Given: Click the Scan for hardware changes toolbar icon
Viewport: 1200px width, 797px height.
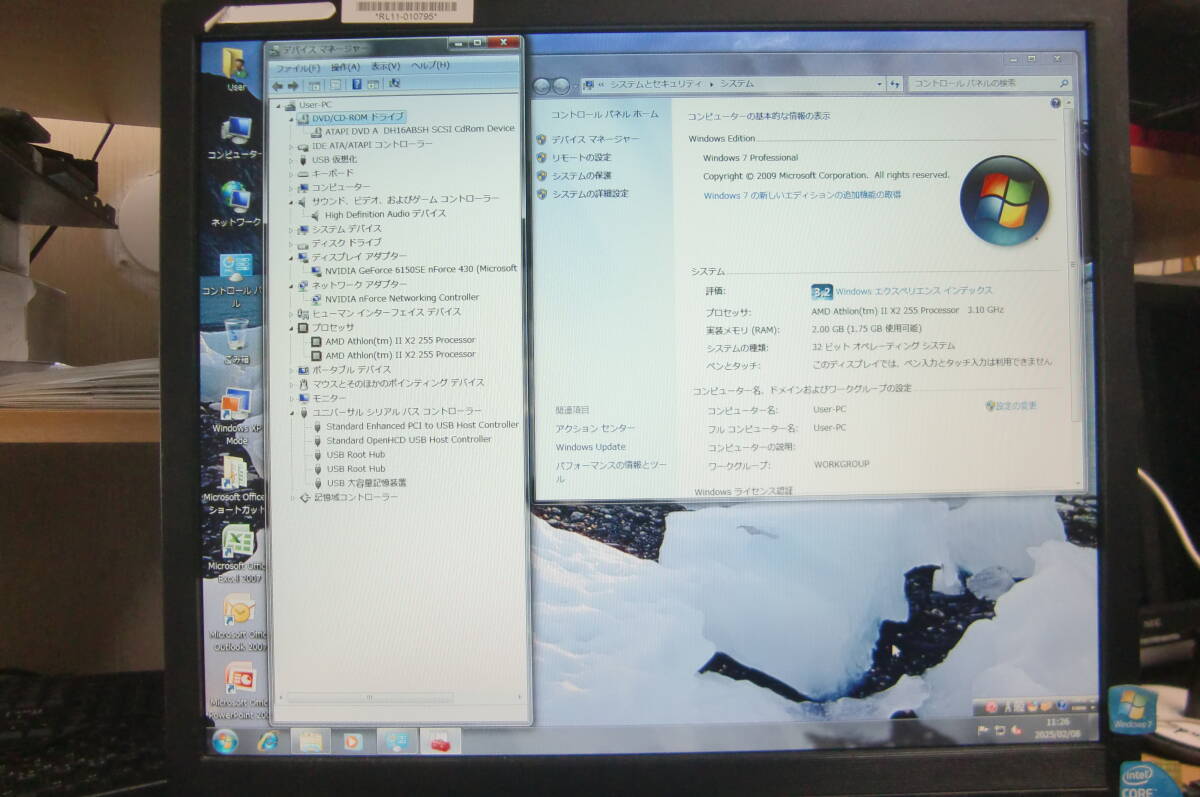Looking at the screenshot, I should coord(394,84).
